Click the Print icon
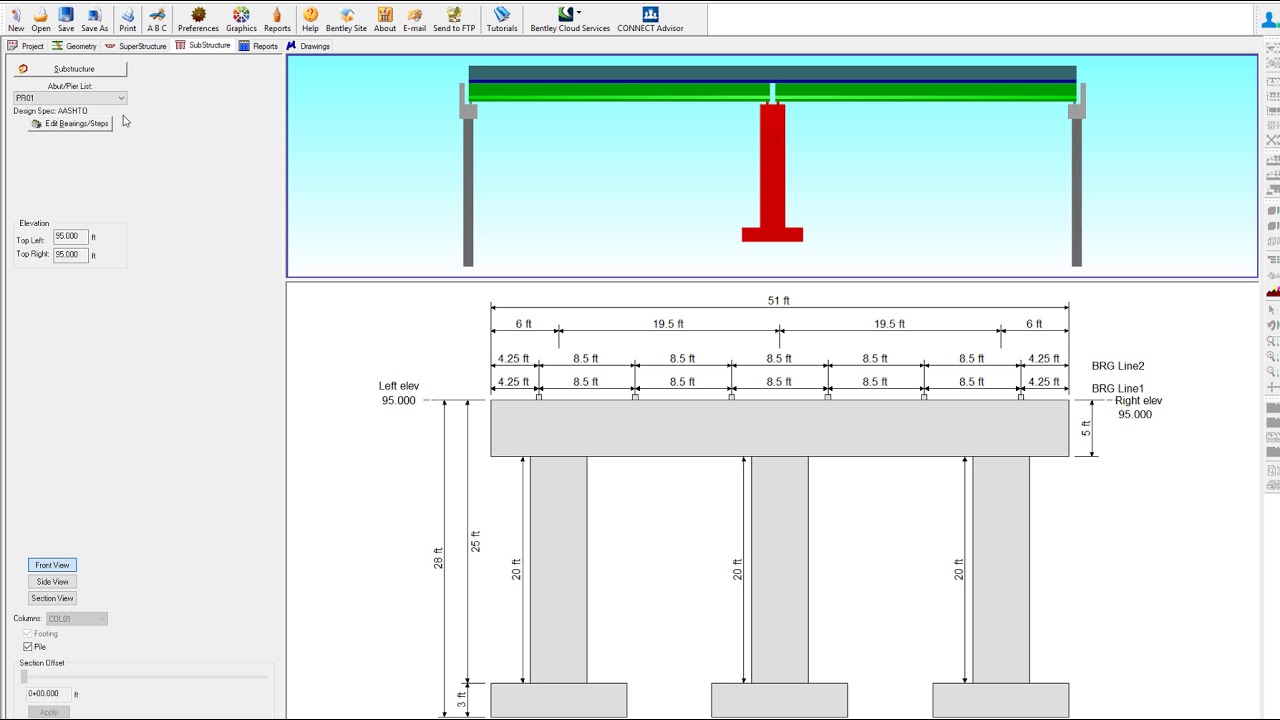The width and height of the screenshot is (1280, 720). click(x=128, y=19)
